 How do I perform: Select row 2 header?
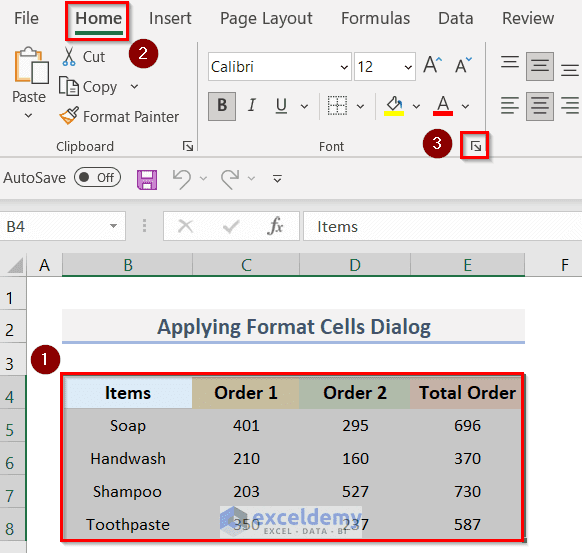[13, 327]
